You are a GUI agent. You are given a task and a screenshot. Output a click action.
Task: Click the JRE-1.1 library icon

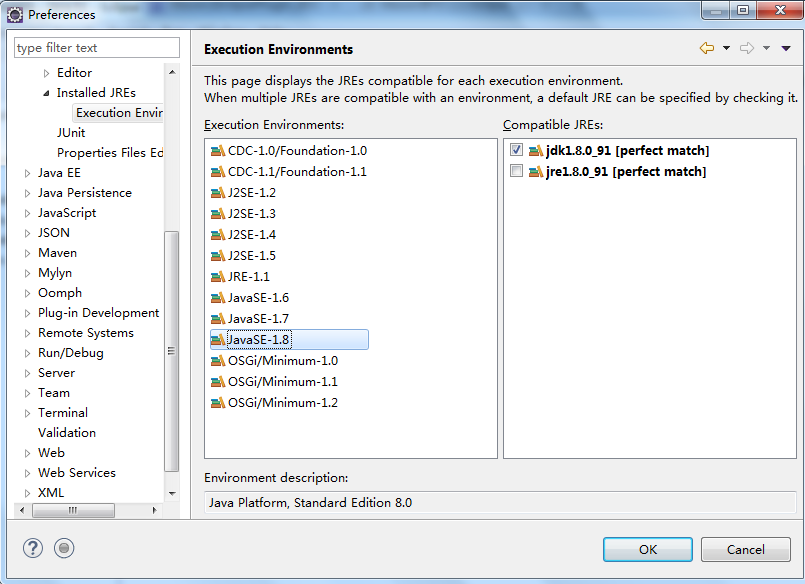[218, 277]
